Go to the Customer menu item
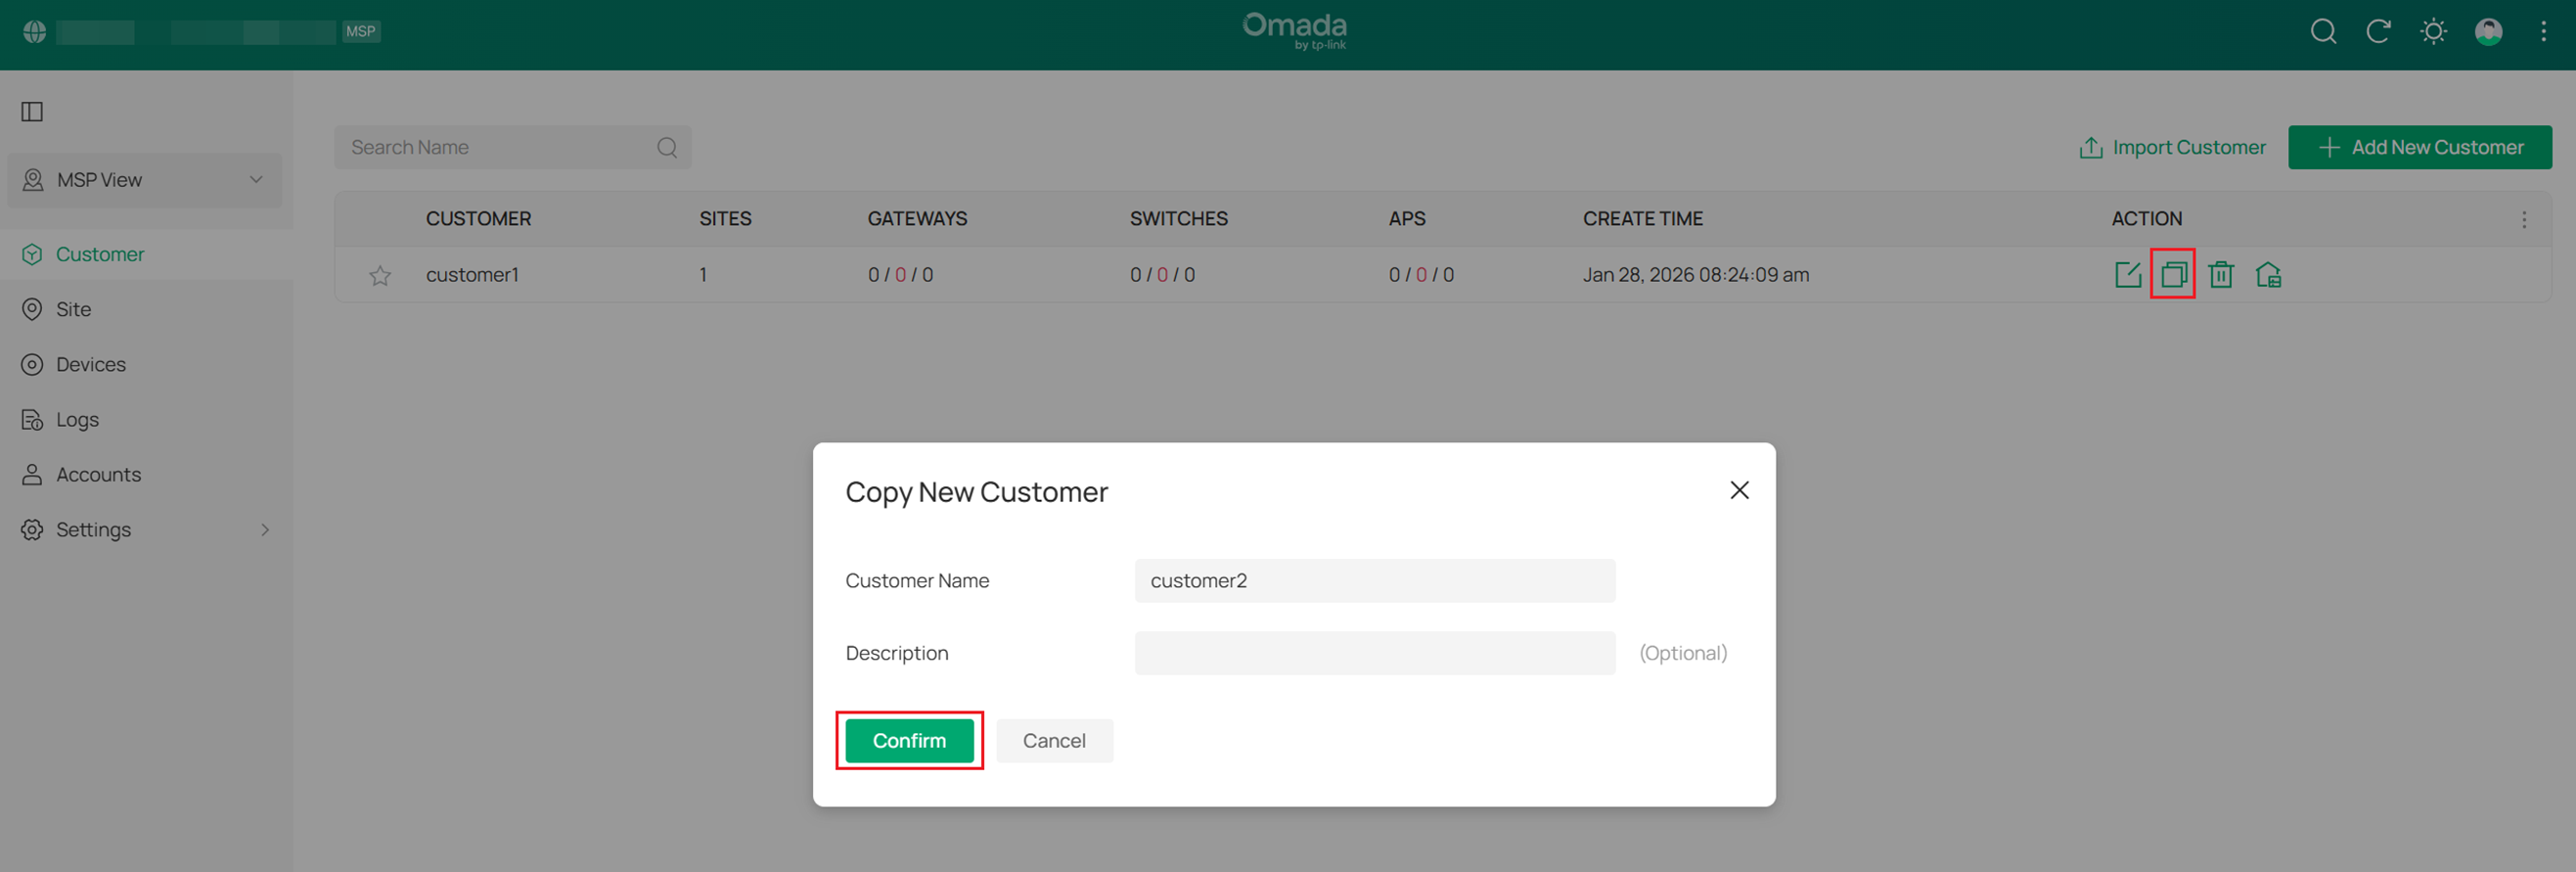This screenshot has height=872, width=2576. 100,254
